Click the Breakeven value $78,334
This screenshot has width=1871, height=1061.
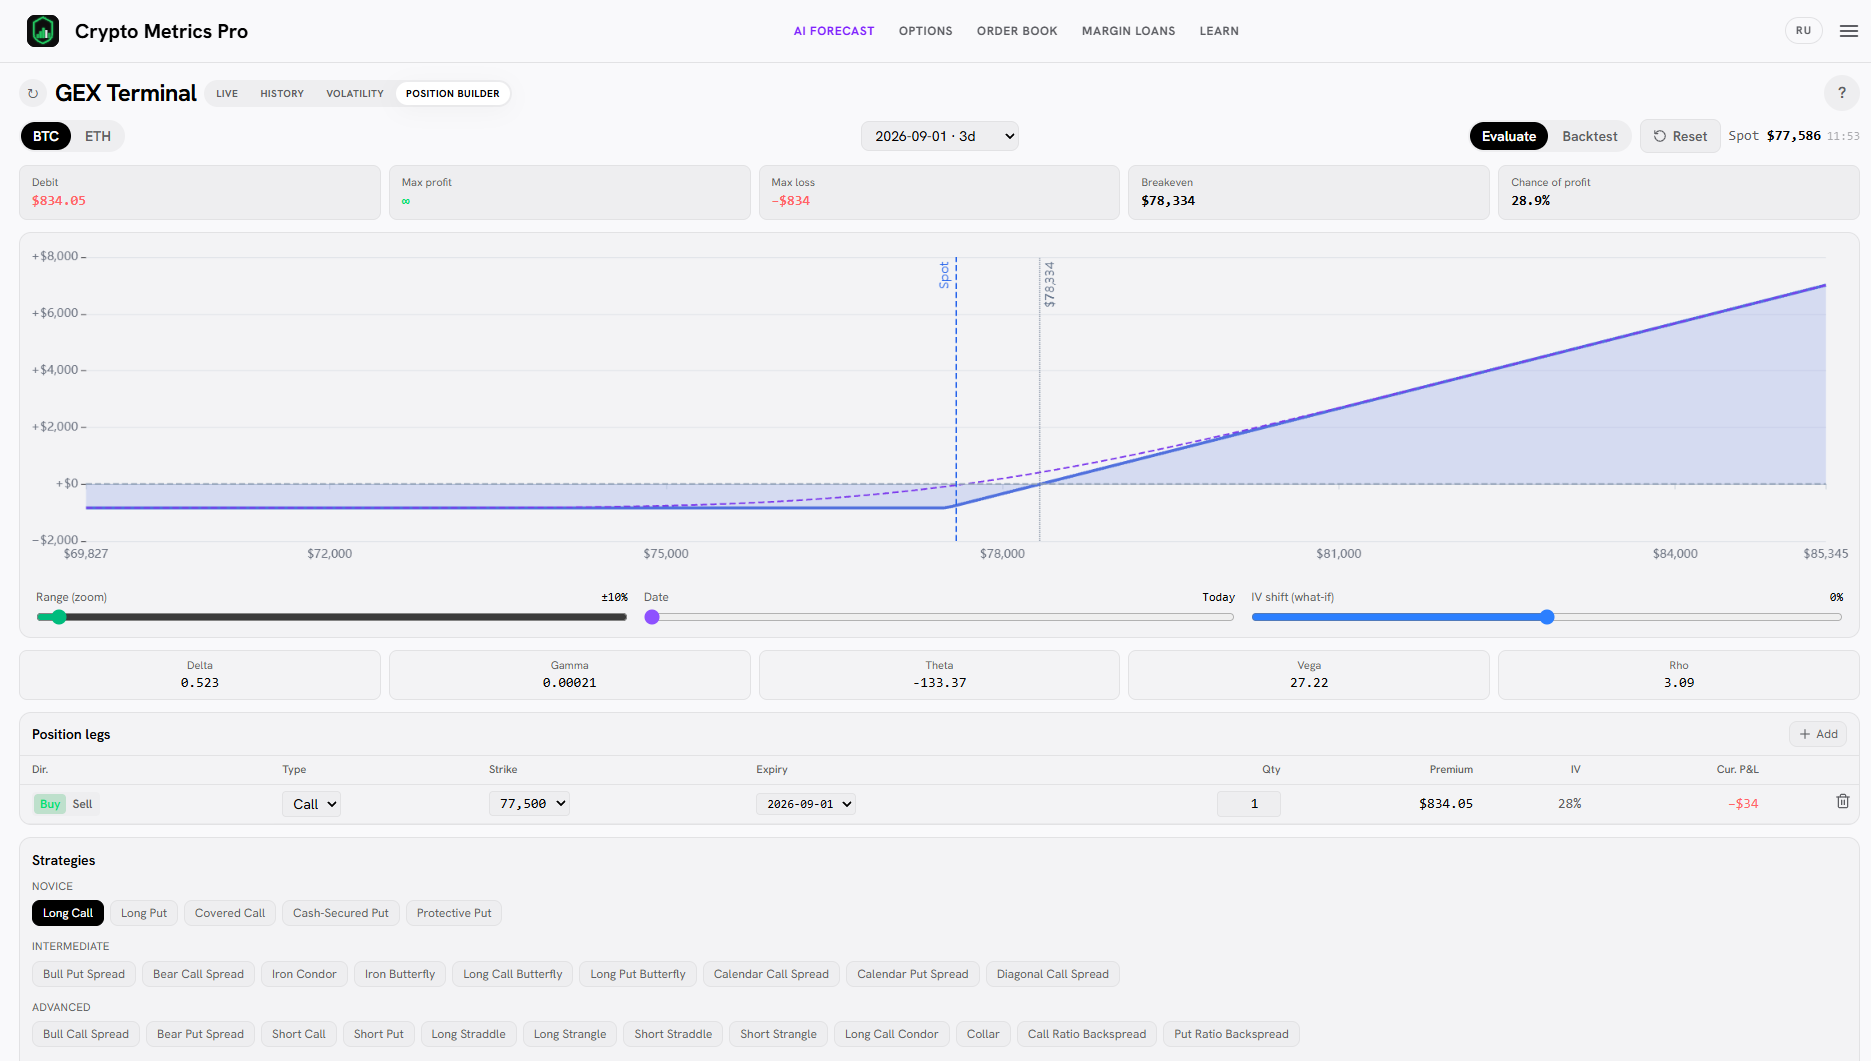1168,201
